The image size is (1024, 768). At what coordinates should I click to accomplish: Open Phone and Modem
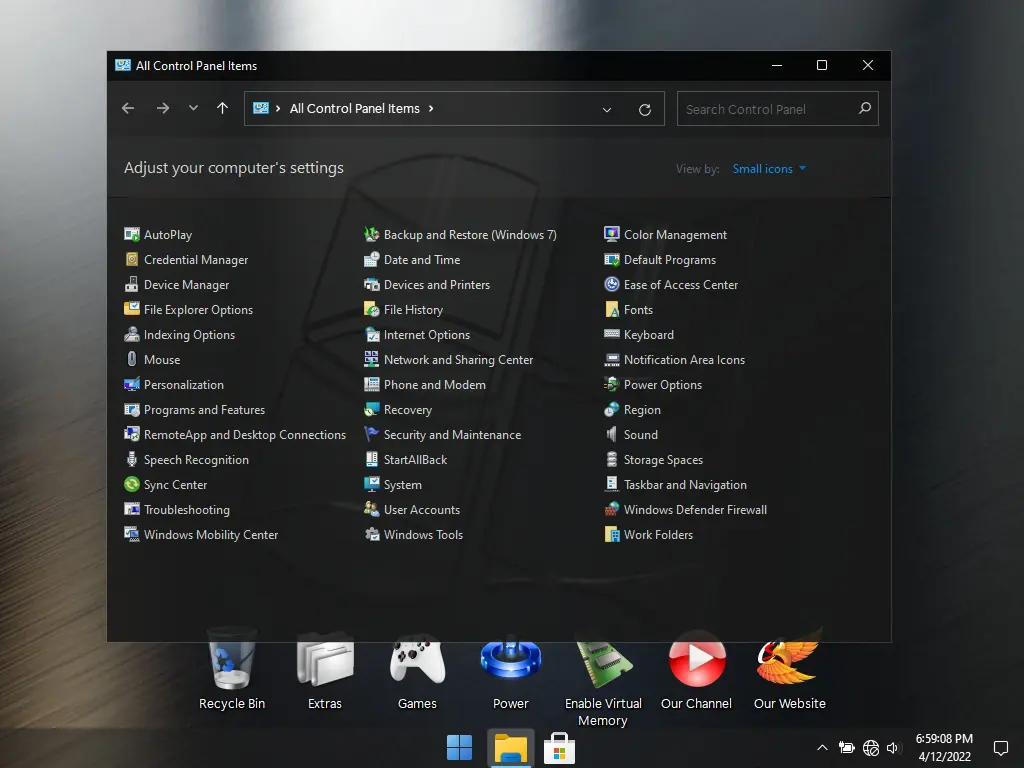[x=425, y=385]
